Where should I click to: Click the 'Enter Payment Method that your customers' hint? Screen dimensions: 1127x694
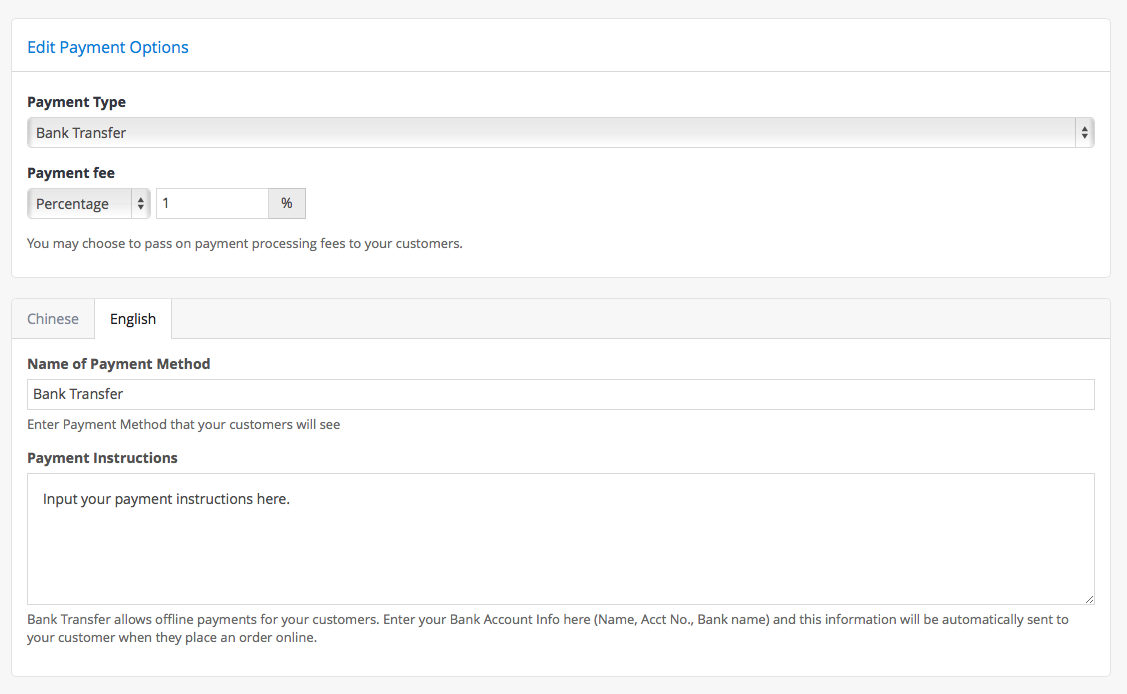coord(184,425)
